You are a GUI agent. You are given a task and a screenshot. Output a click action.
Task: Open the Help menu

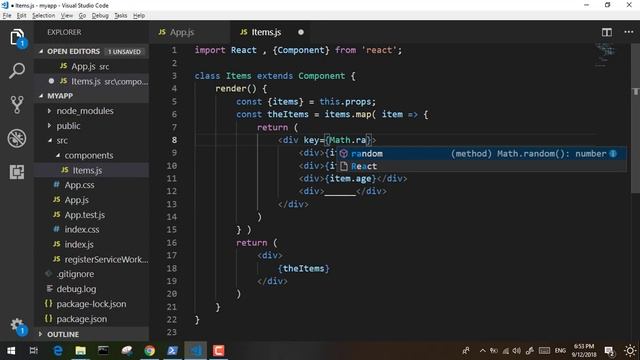coord(139,16)
